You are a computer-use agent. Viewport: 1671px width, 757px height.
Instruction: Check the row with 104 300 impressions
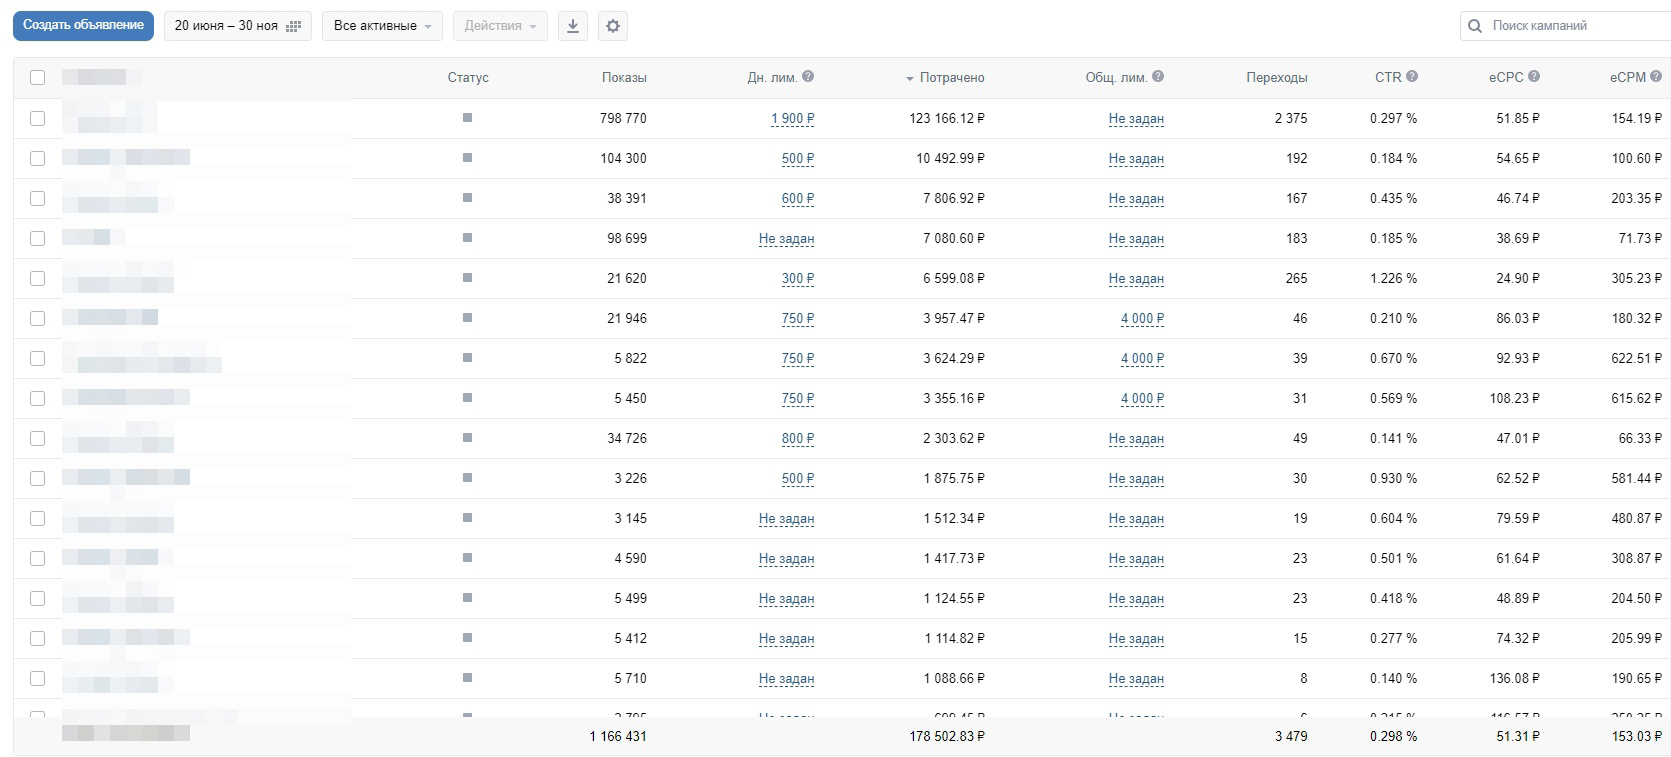point(38,158)
